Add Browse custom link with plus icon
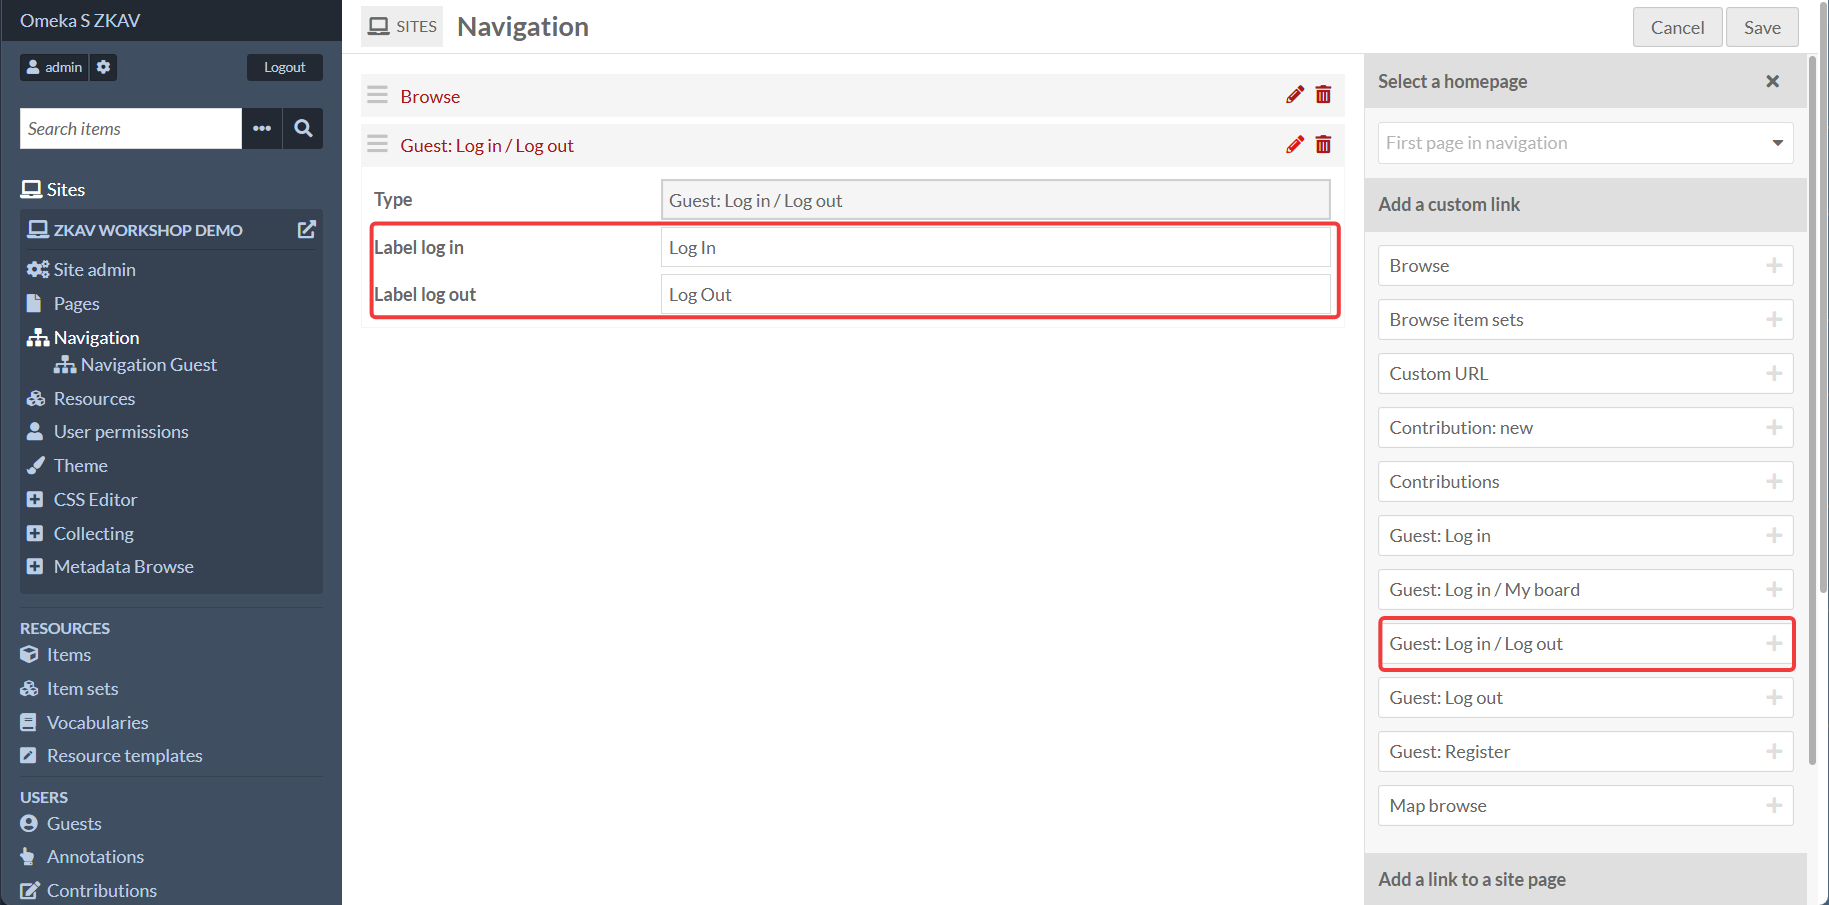This screenshot has width=1829, height=905. (x=1774, y=265)
